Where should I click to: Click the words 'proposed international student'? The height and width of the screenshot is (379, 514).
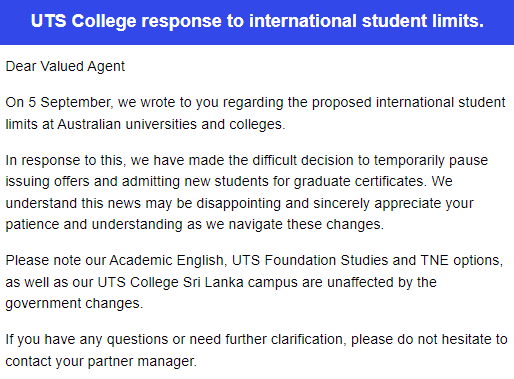click(x=409, y=102)
